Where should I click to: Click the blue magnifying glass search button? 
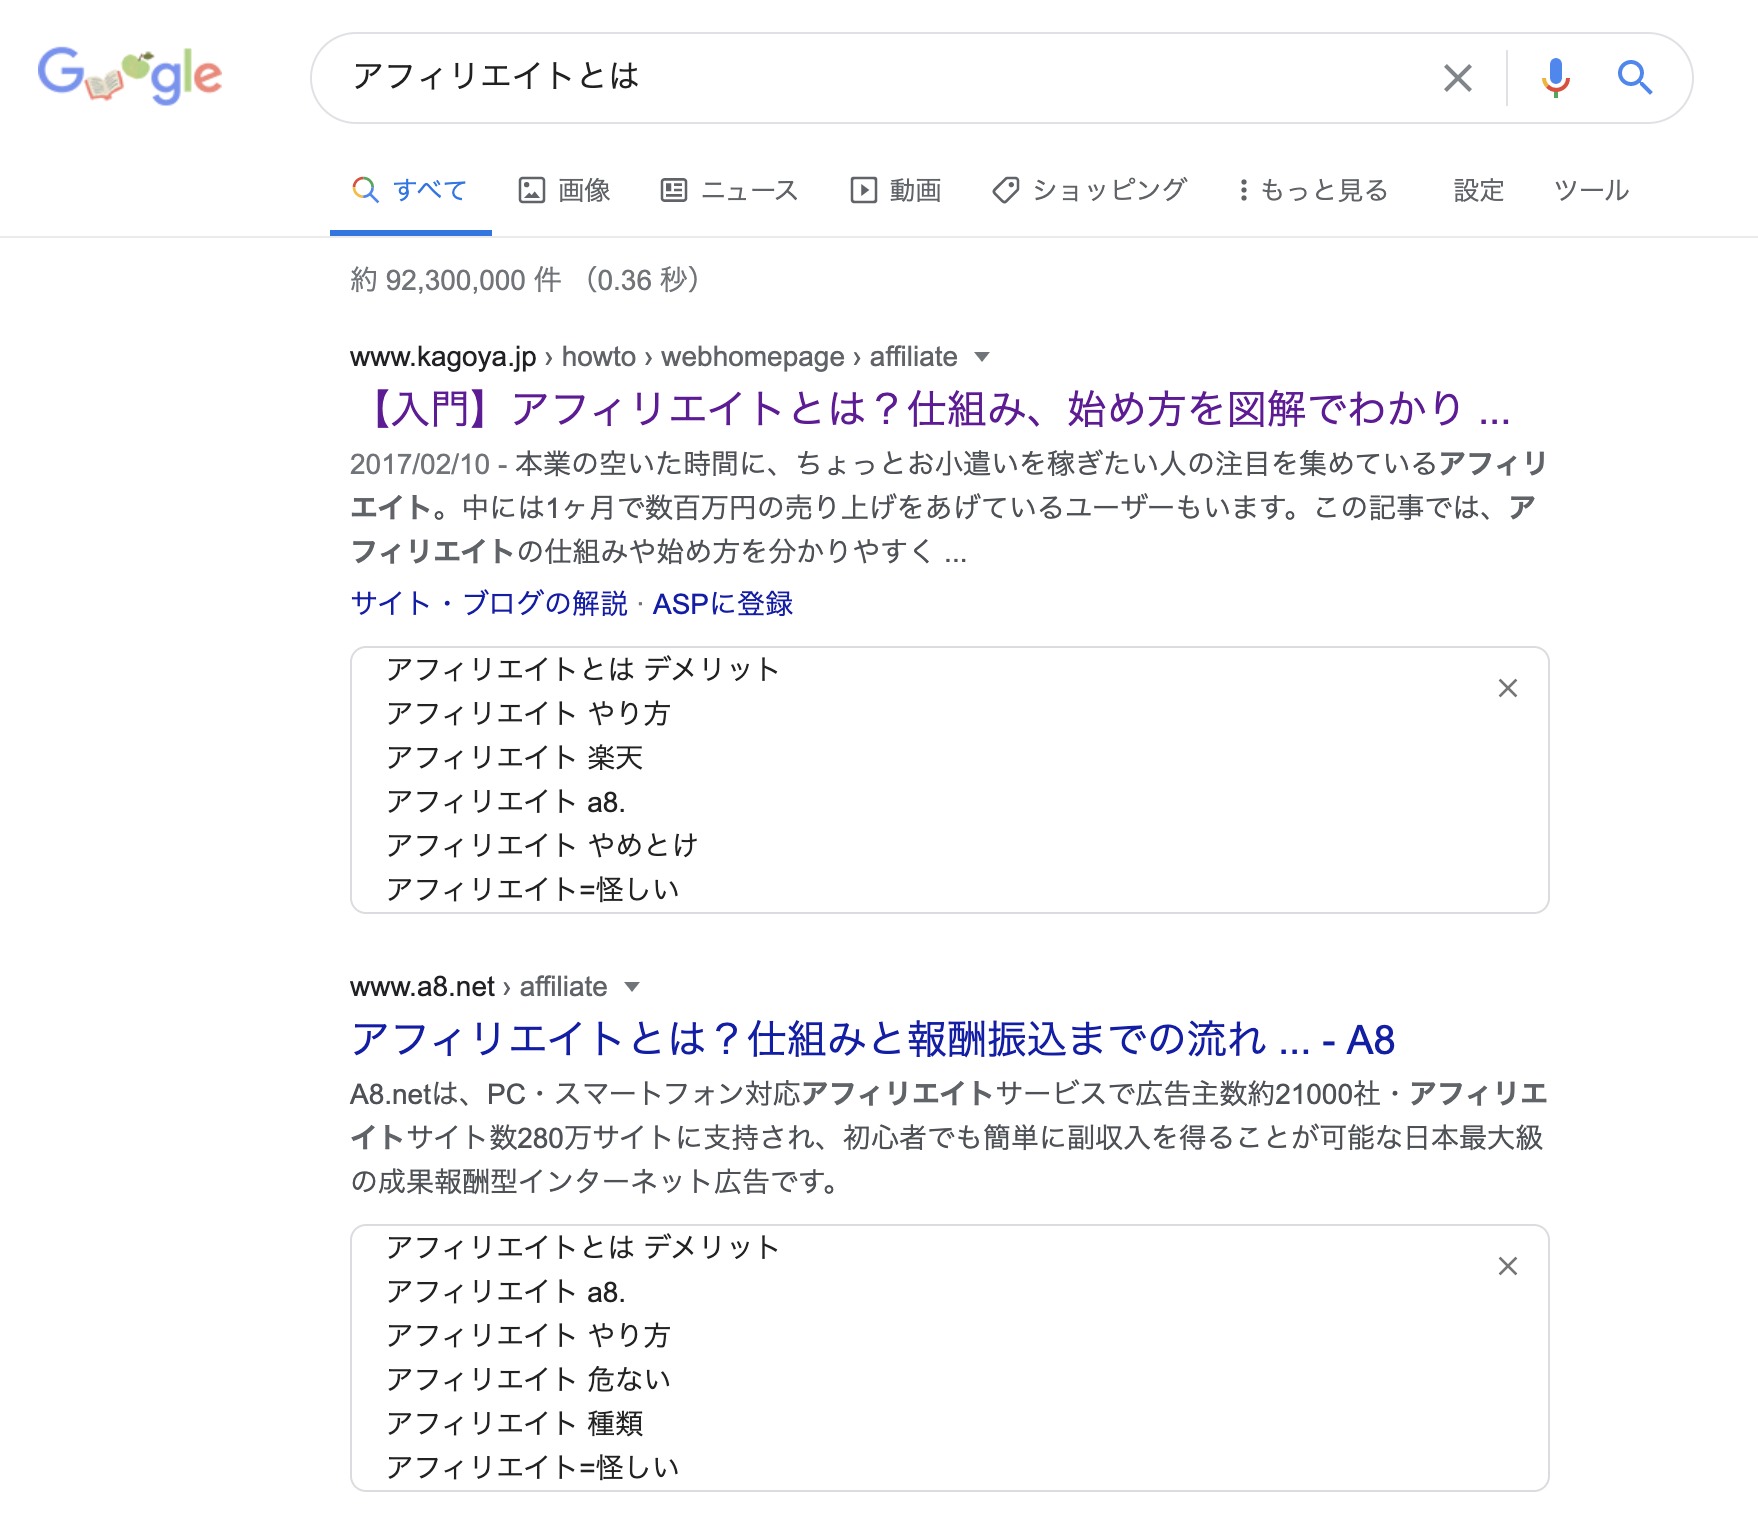click(1634, 77)
